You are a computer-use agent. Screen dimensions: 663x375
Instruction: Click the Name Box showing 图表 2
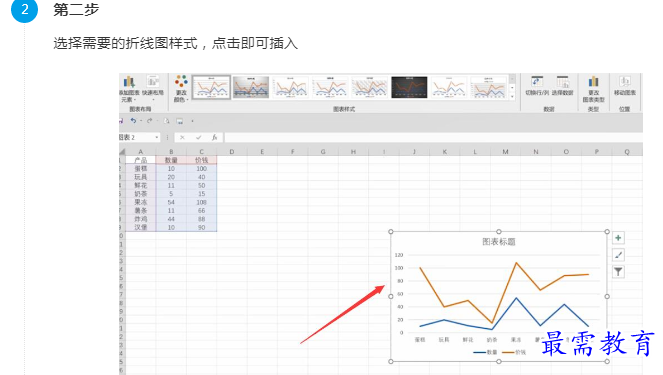pos(136,137)
